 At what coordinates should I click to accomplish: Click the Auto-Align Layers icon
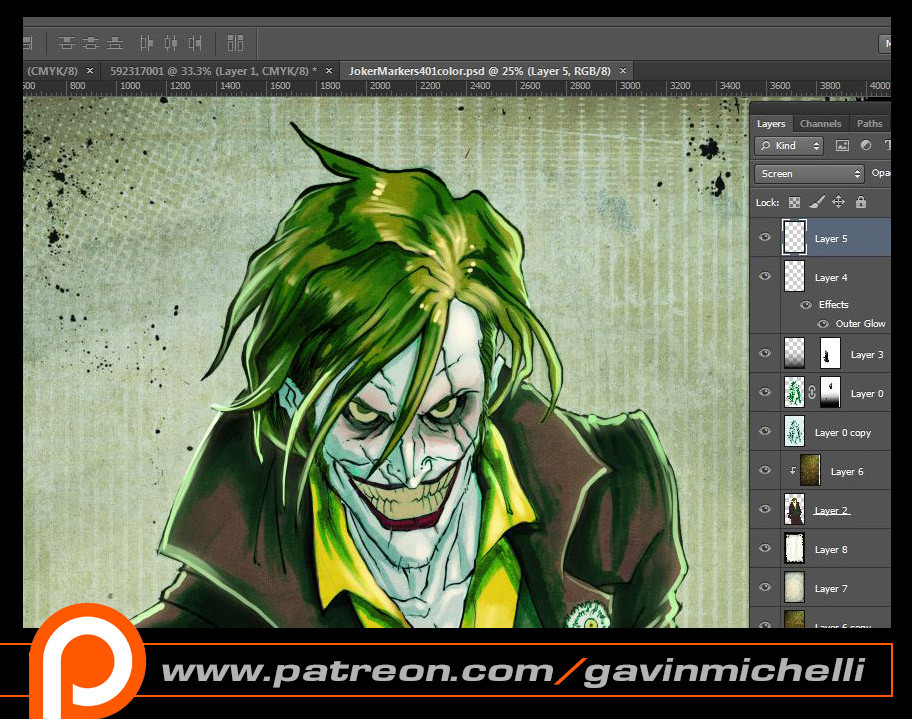(235, 42)
